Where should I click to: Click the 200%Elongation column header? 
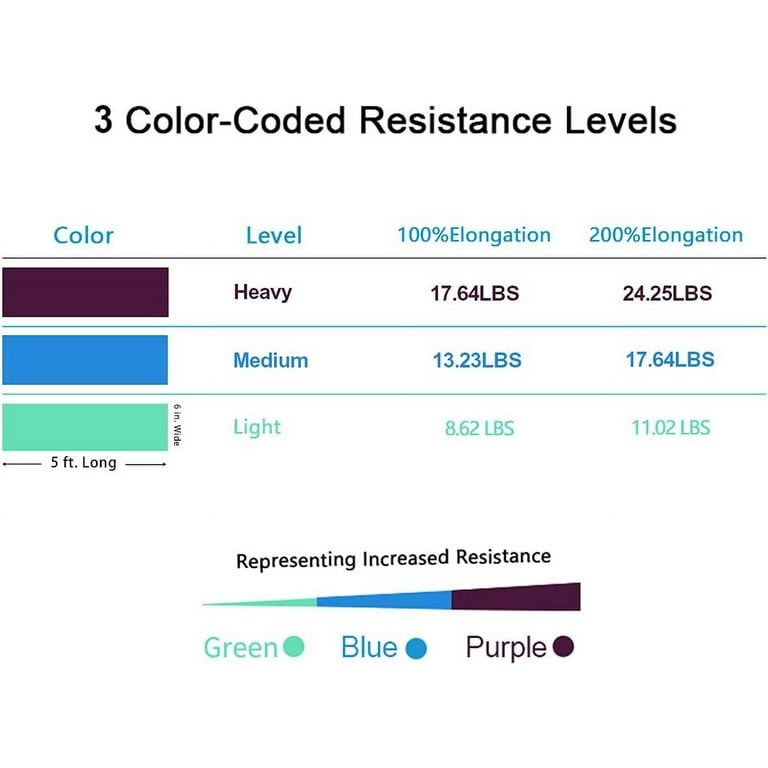pos(666,235)
